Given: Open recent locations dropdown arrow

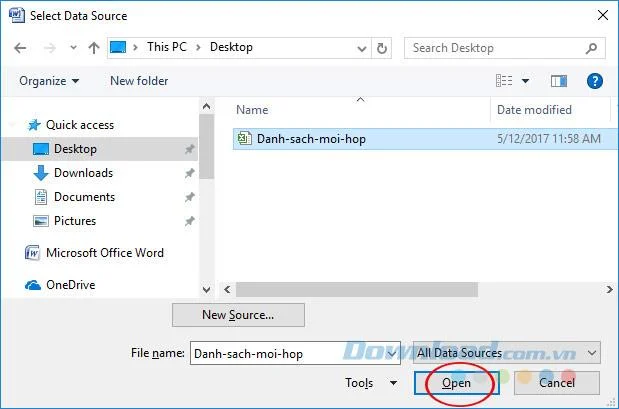Looking at the screenshot, I should point(73,48).
